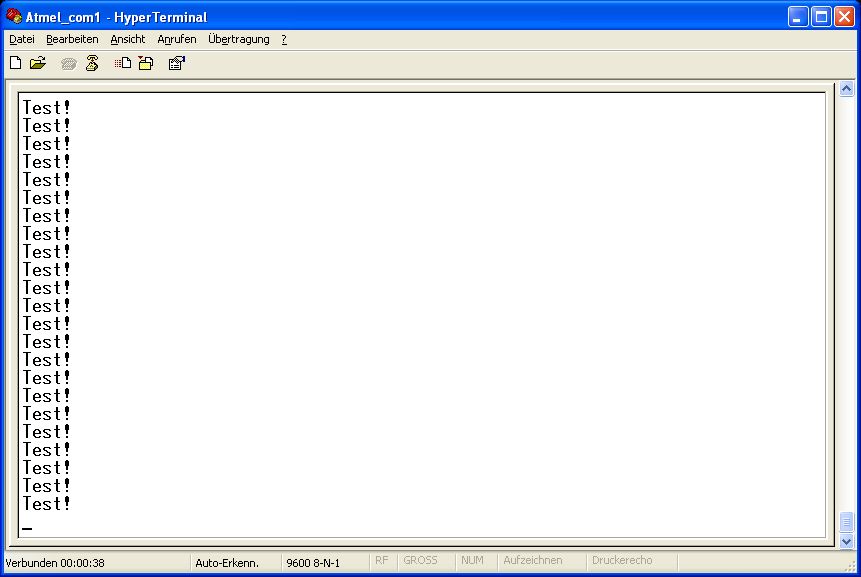Click the window resize grip corner
Screen dimensions: 861x577
pyautogui.click(x=852, y=565)
